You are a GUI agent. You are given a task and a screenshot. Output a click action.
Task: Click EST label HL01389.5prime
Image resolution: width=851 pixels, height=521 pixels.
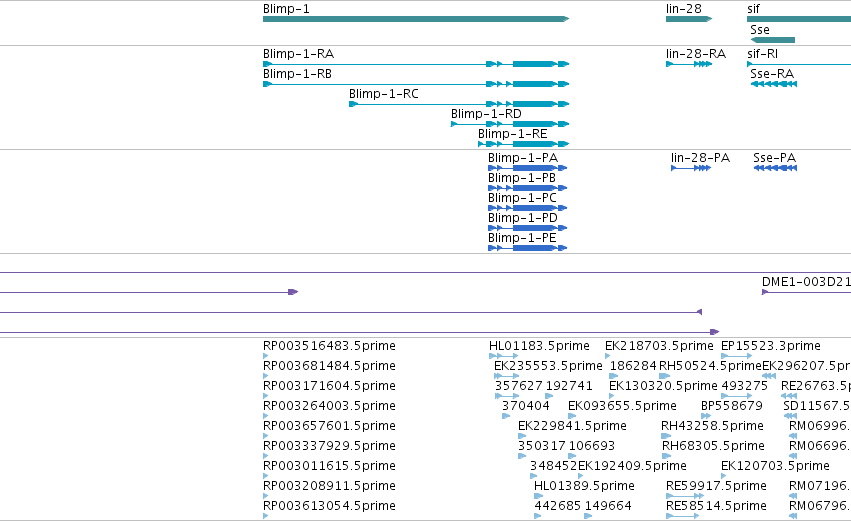click(584, 487)
